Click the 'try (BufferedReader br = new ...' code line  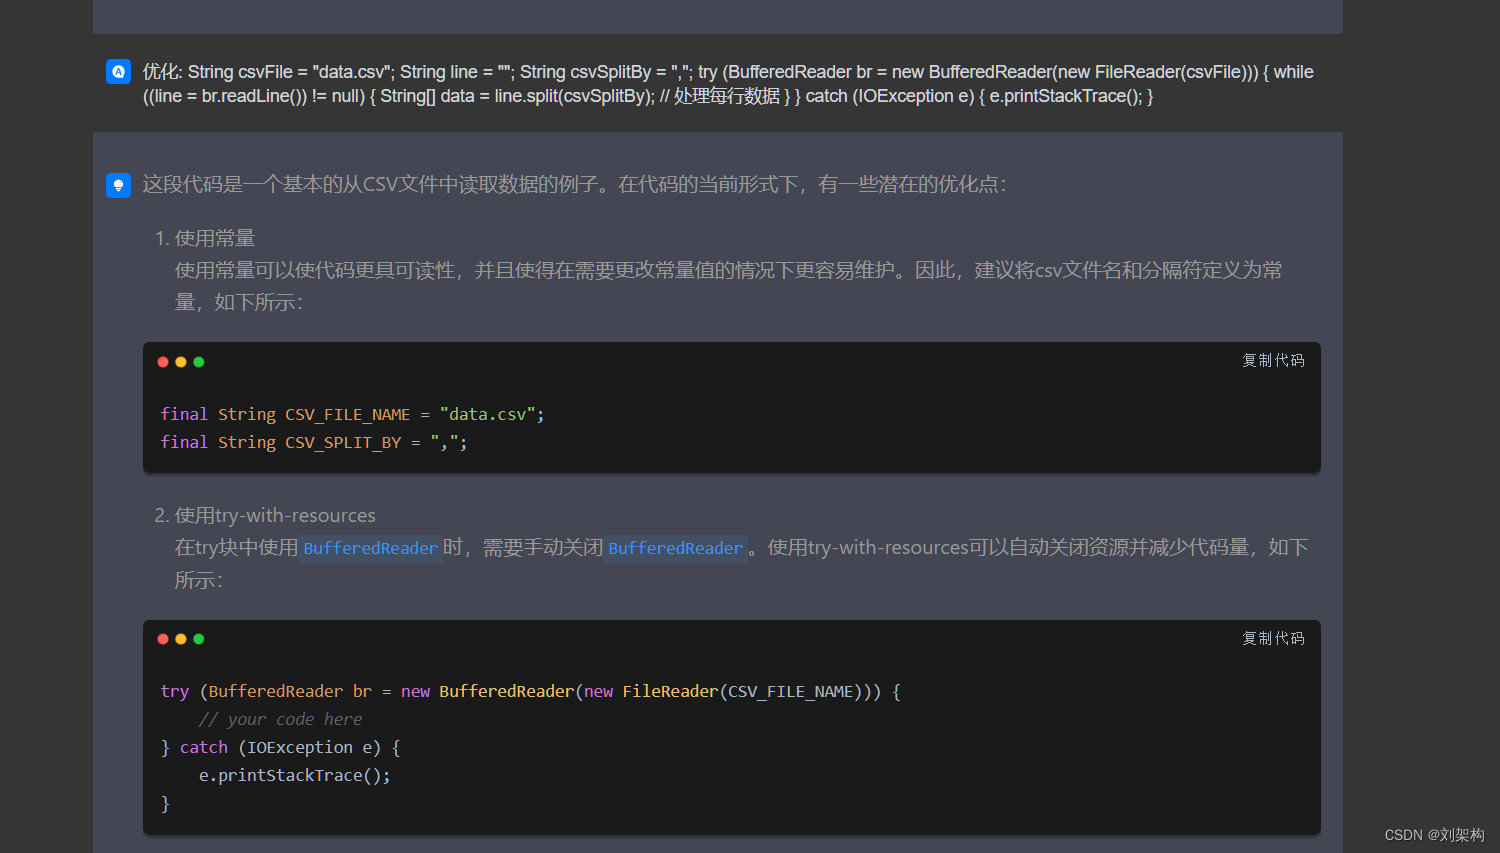(x=531, y=691)
